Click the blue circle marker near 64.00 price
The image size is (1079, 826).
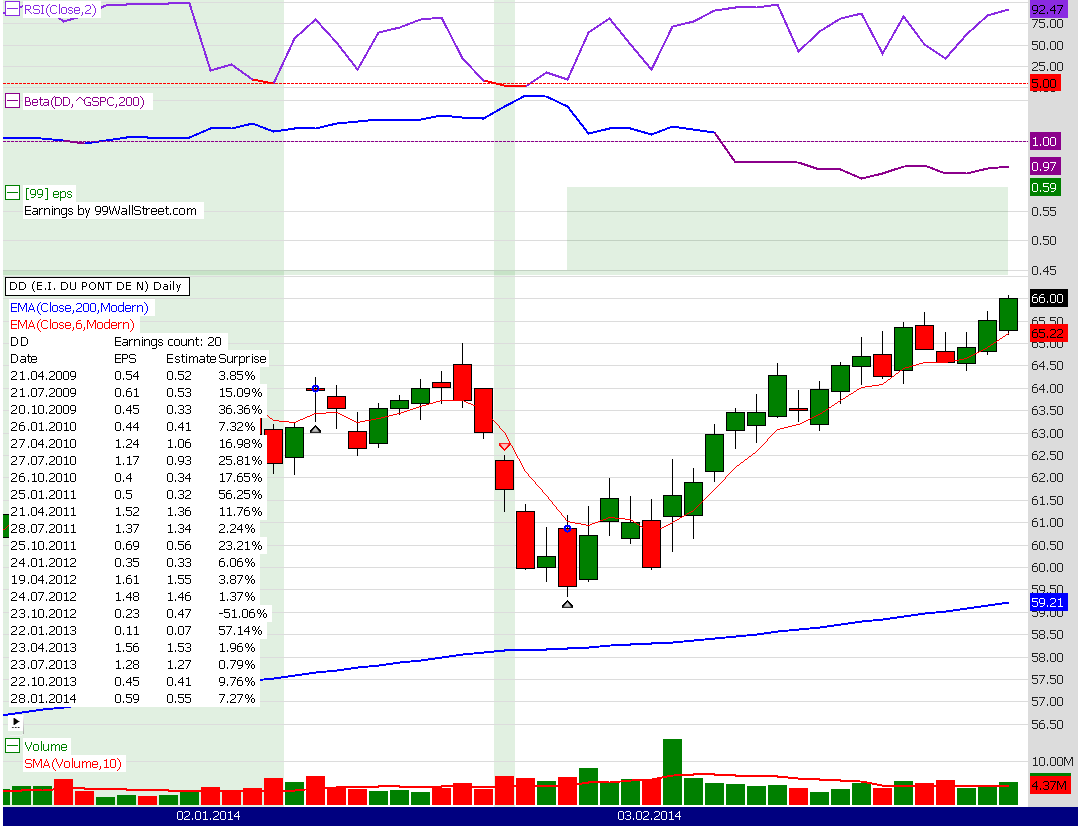coord(315,388)
